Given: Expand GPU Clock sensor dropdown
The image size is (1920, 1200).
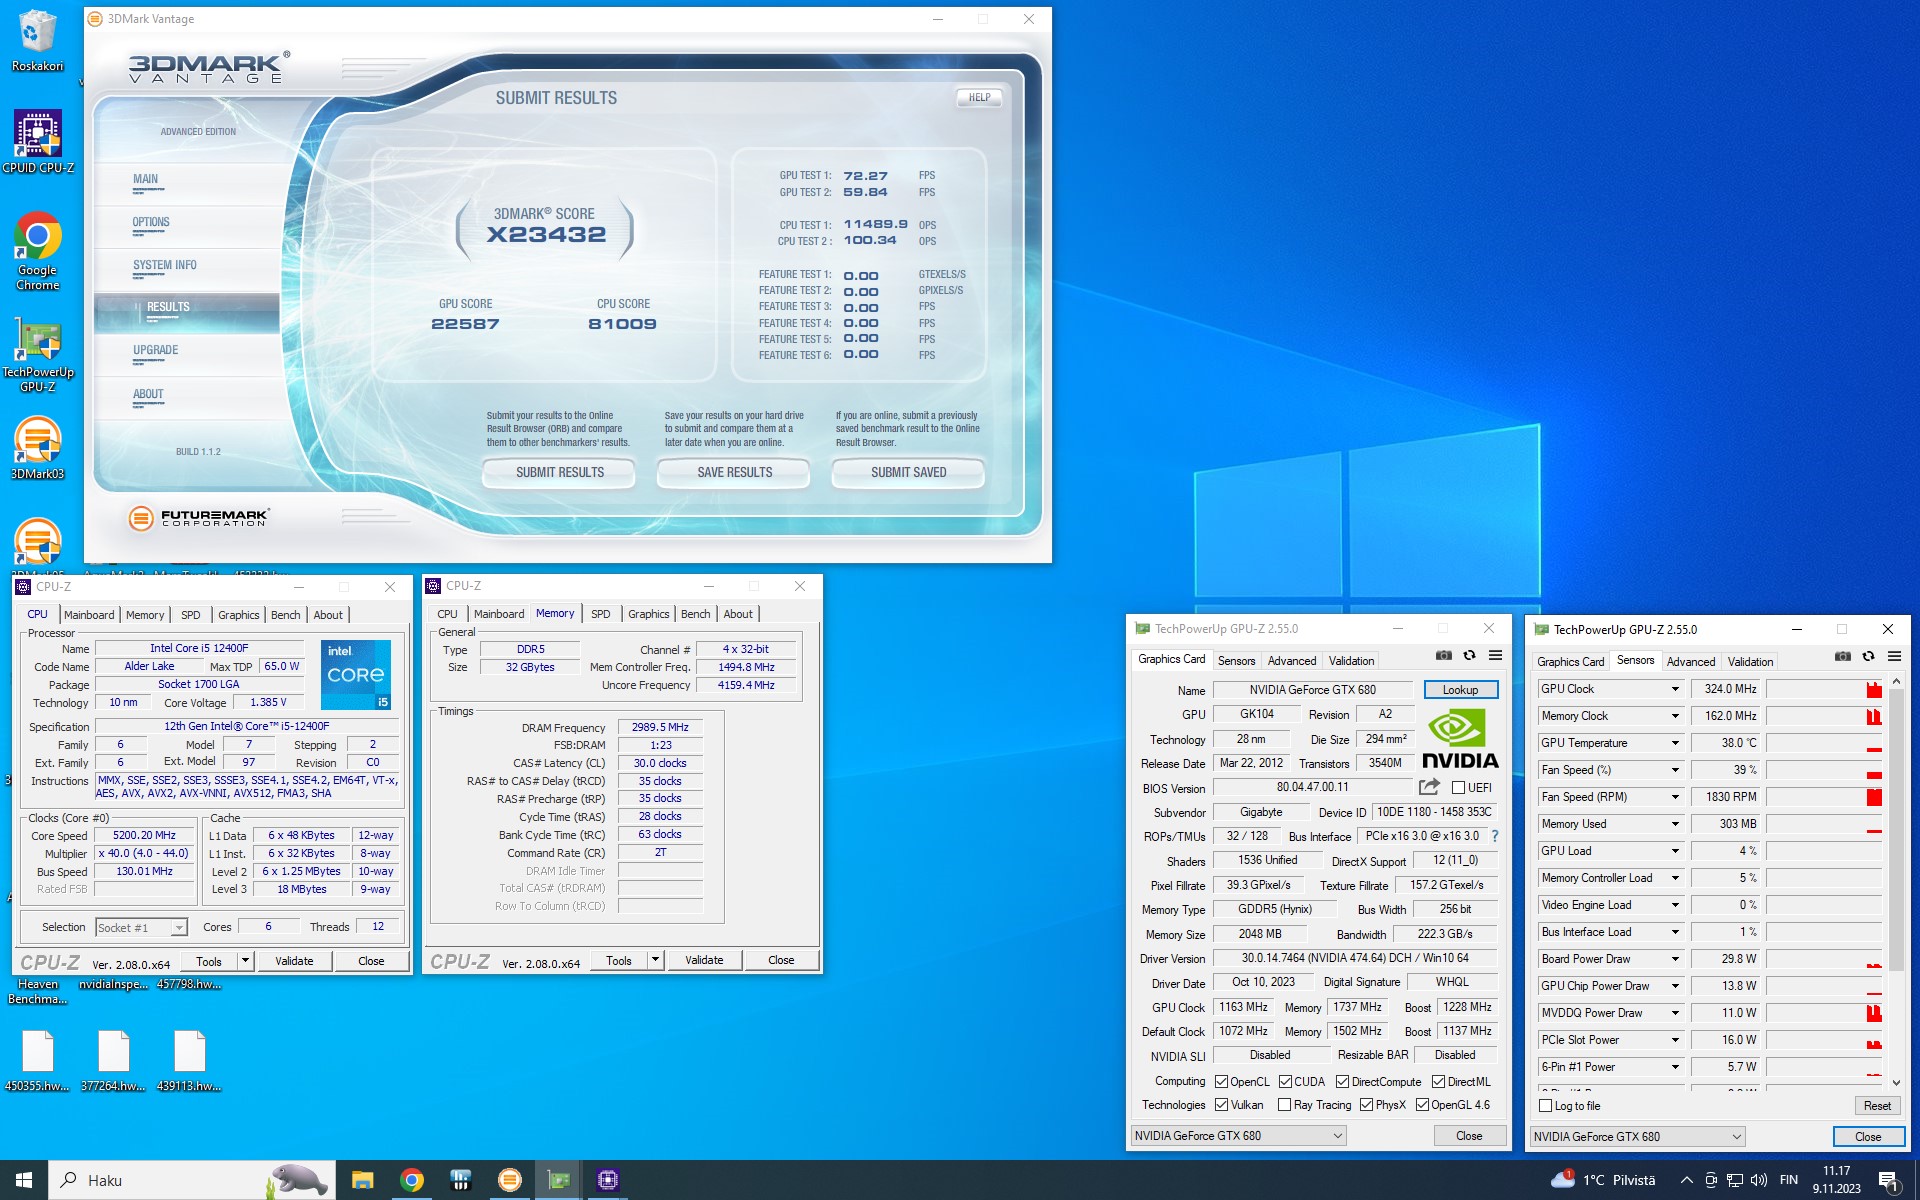Looking at the screenshot, I should click(x=1675, y=689).
